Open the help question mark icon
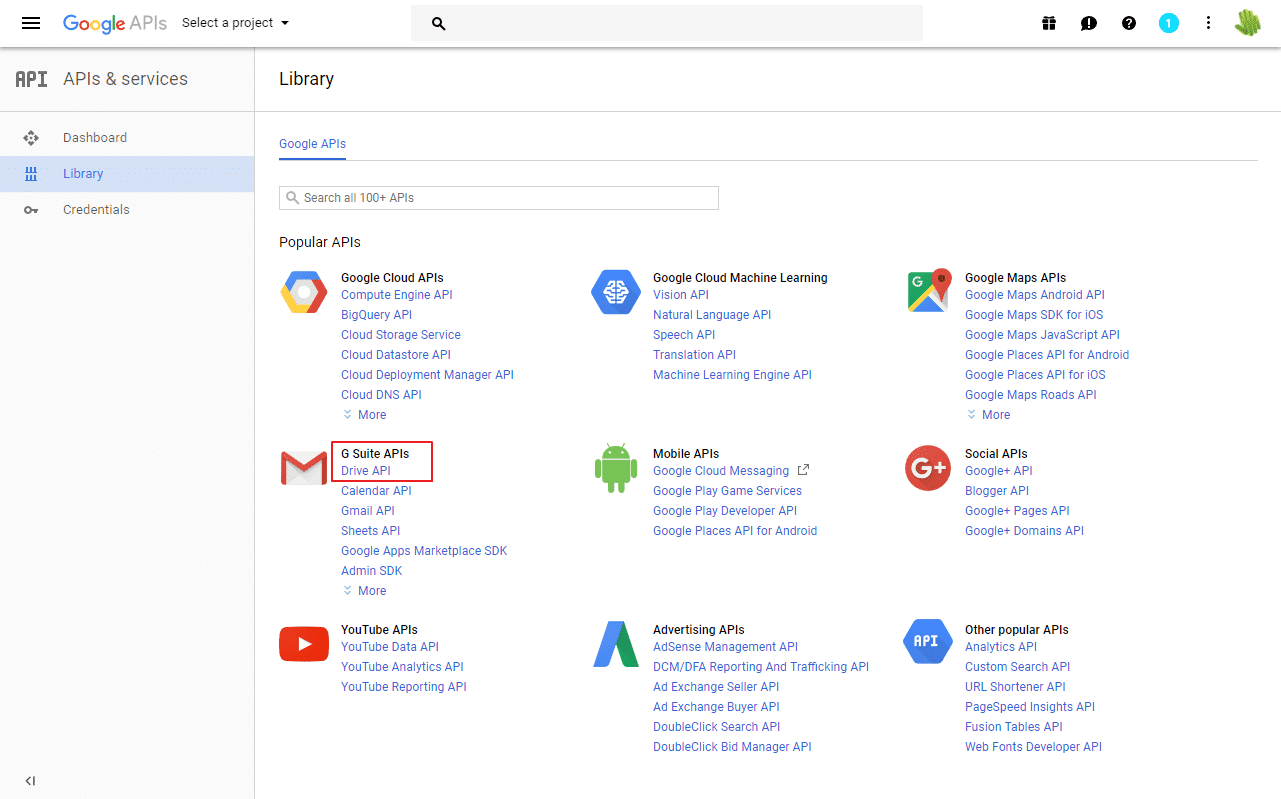This screenshot has height=799, width=1281. 1129,23
